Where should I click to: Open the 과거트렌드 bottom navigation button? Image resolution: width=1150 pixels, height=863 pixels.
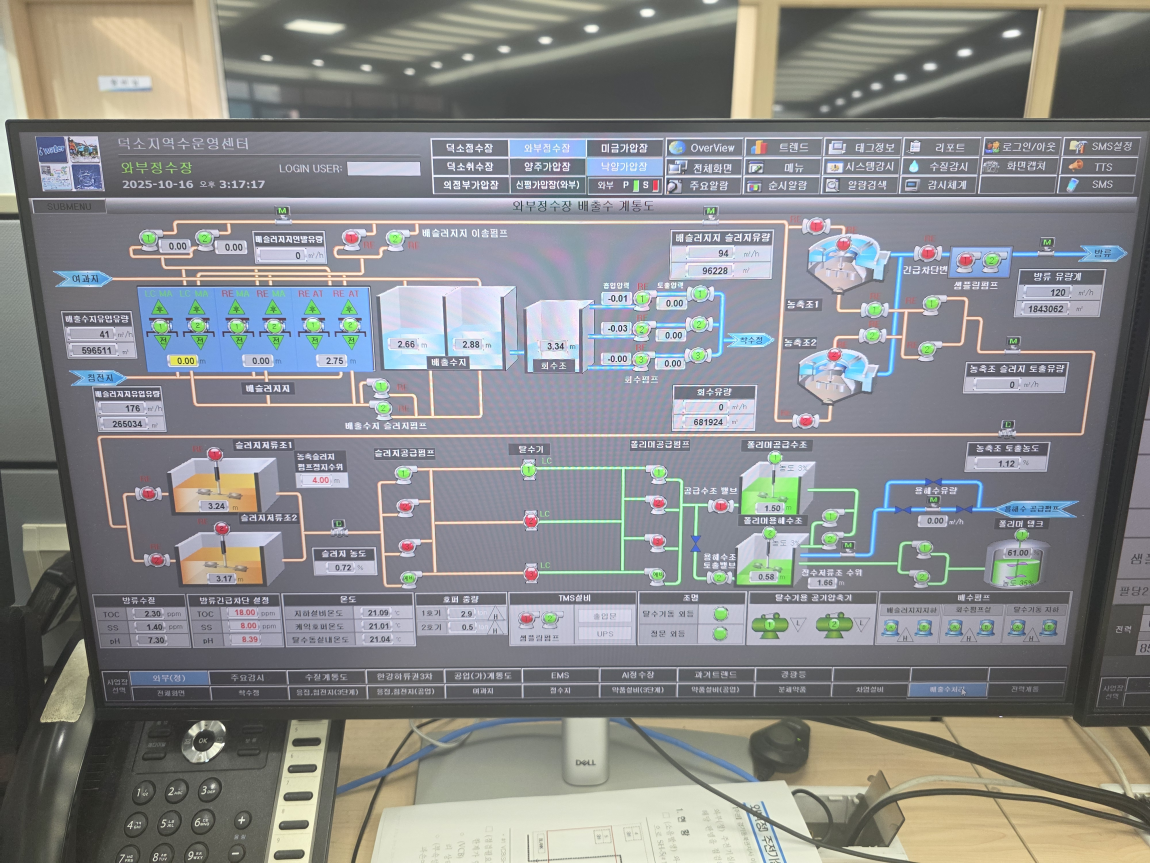coord(715,675)
